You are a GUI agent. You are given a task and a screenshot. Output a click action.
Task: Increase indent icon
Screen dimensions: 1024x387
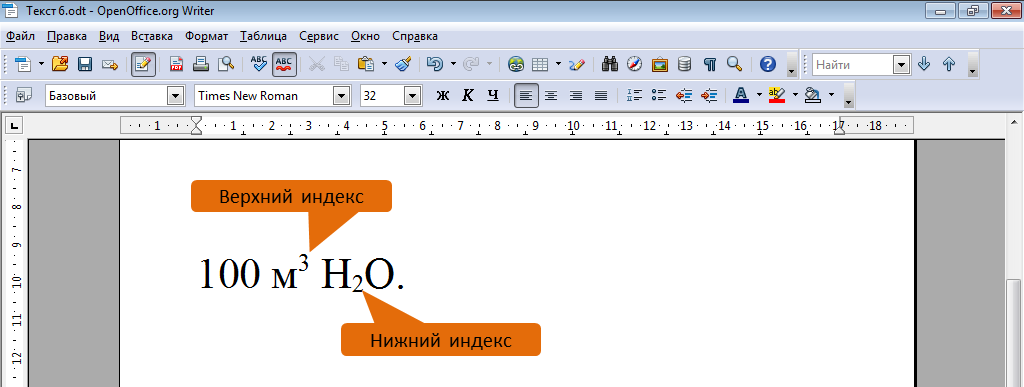[709, 96]
